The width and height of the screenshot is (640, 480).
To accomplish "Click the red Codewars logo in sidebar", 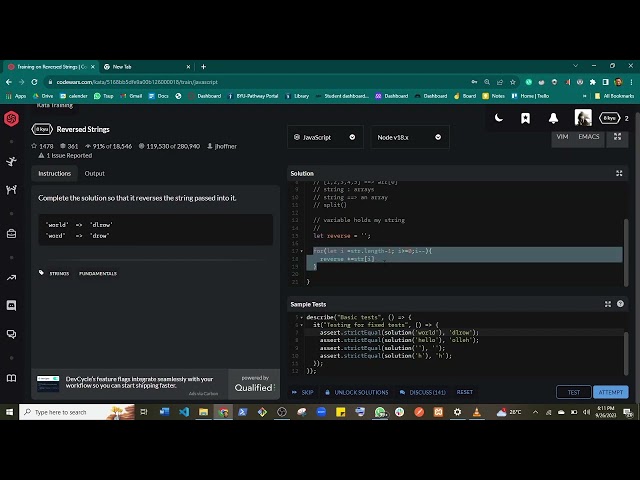I will click(x=11, y=118).
